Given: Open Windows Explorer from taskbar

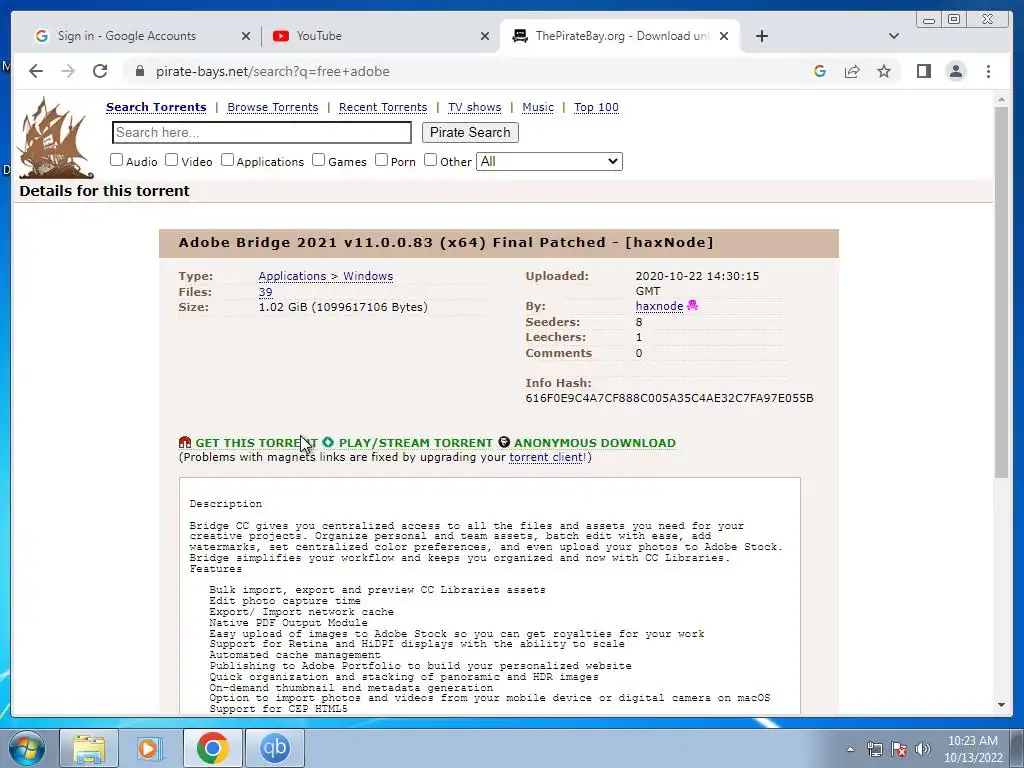Looking at the screenshot, I should point(89,748).
